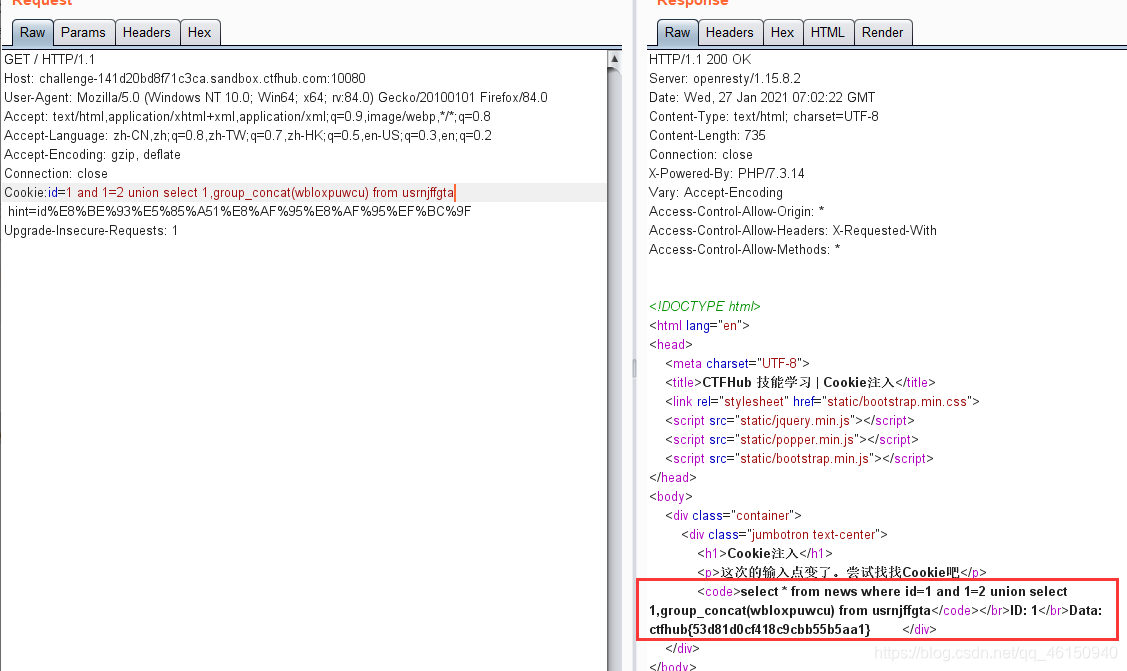The height and width of the screenshot is (671, 1127).
Task: Click the html lang="en" tag line
Action: coord(699,325)
